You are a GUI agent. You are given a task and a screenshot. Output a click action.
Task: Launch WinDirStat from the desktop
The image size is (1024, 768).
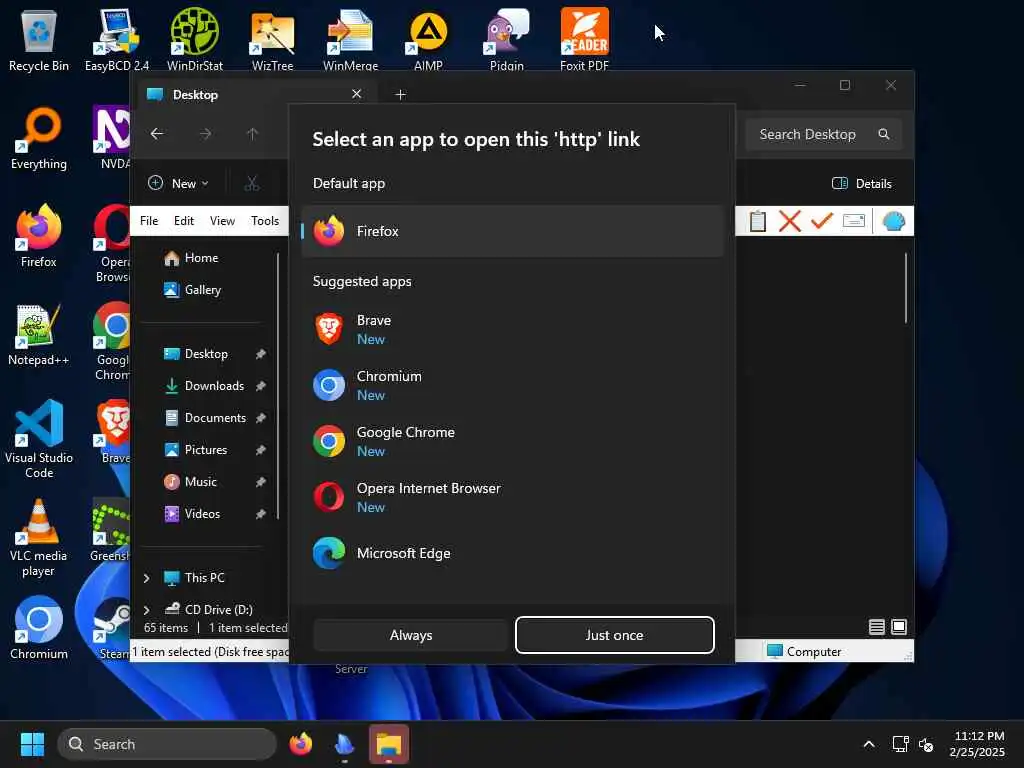point(195,40)
